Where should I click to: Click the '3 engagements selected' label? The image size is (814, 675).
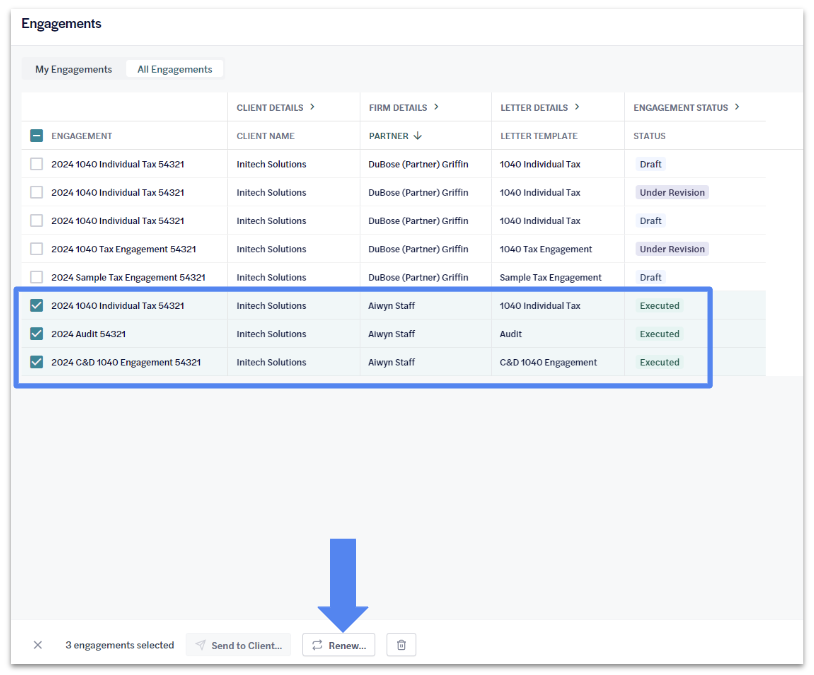119,645
